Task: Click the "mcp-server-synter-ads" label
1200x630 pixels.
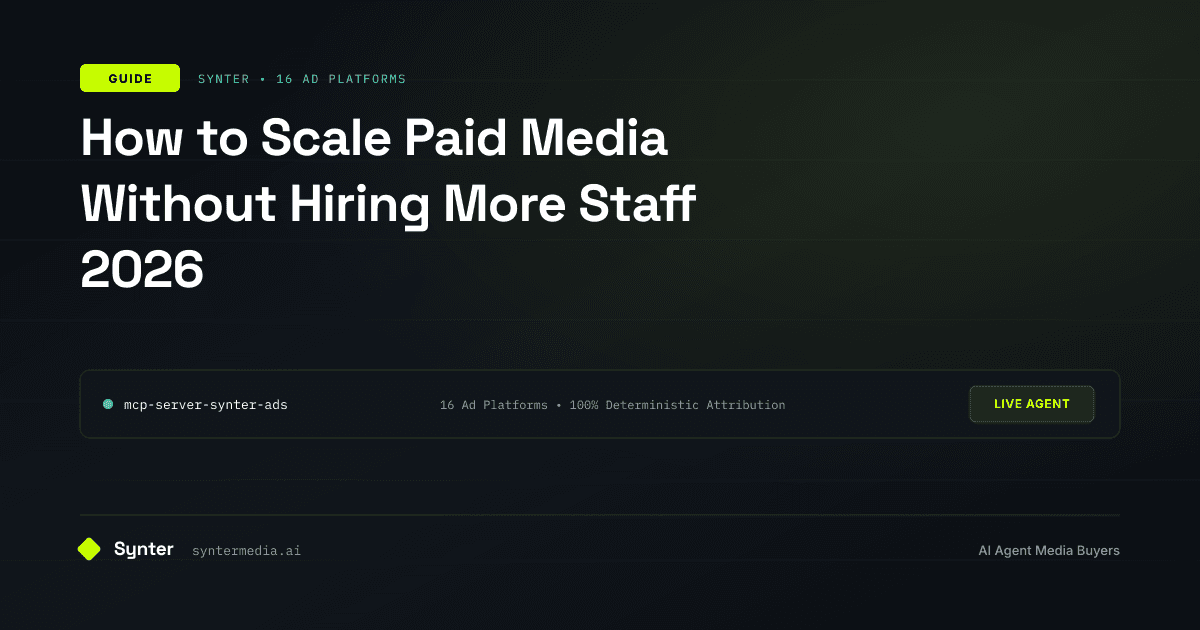Action: point(205,405)
